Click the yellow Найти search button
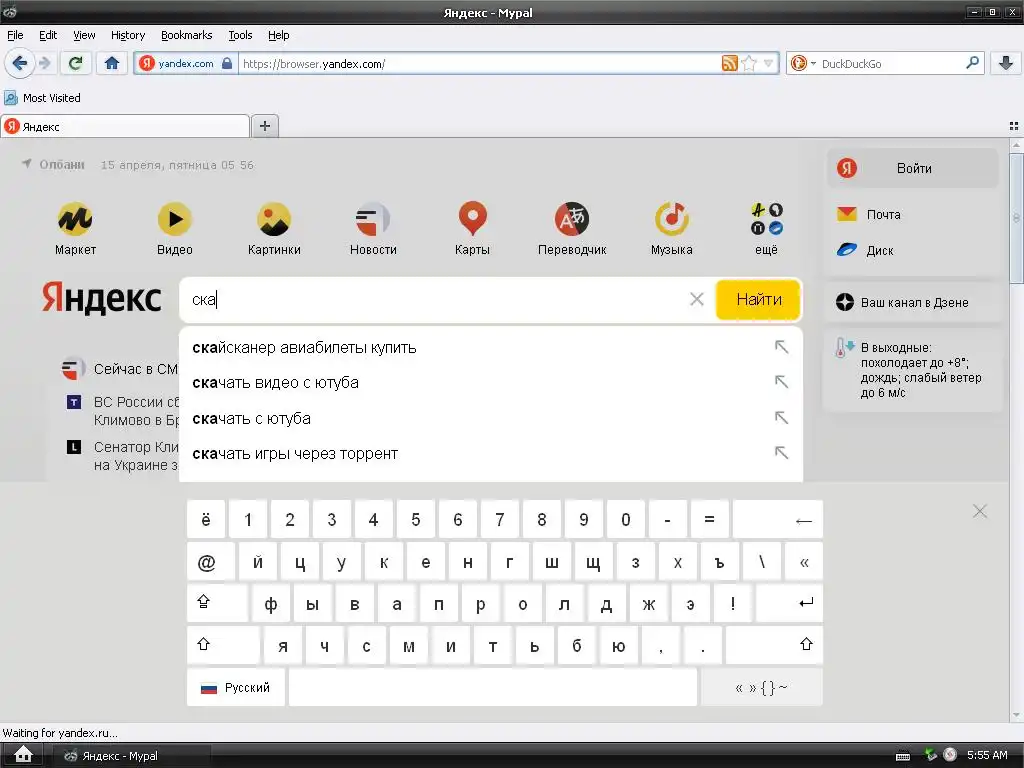The width and height of the screenshot is (1024, 768). pos(759,299)
